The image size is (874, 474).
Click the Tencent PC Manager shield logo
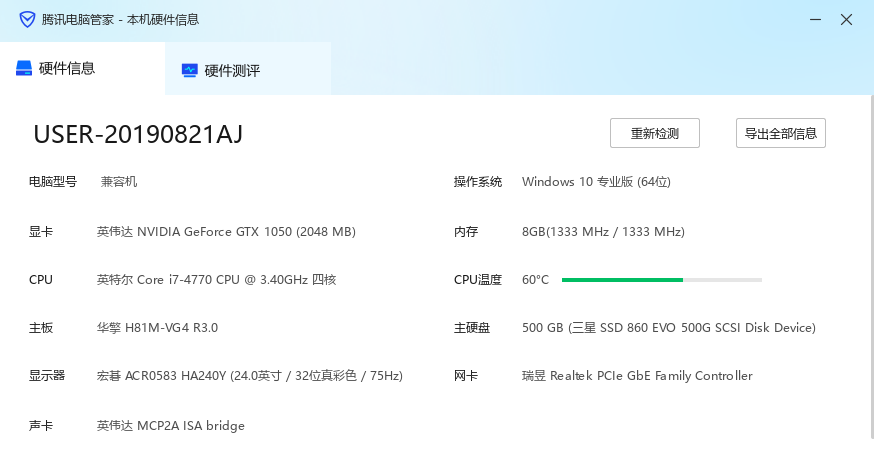click(x=27, y=20)
